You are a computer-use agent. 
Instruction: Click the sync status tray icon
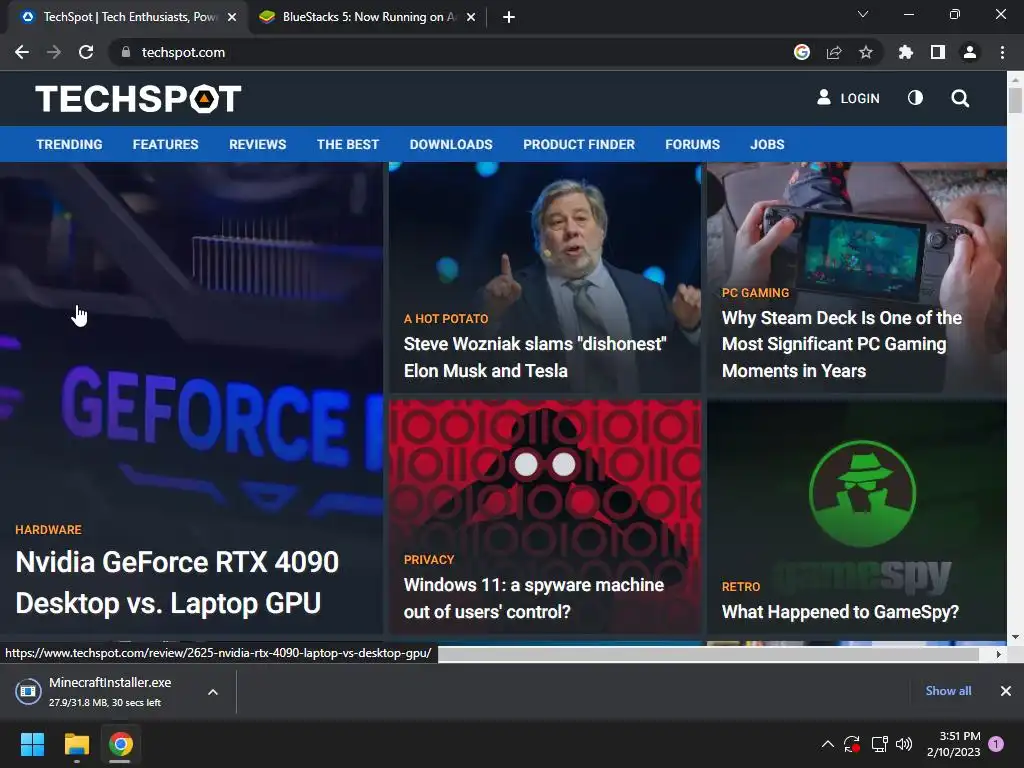pyautogui.click(x=852, y=744)
